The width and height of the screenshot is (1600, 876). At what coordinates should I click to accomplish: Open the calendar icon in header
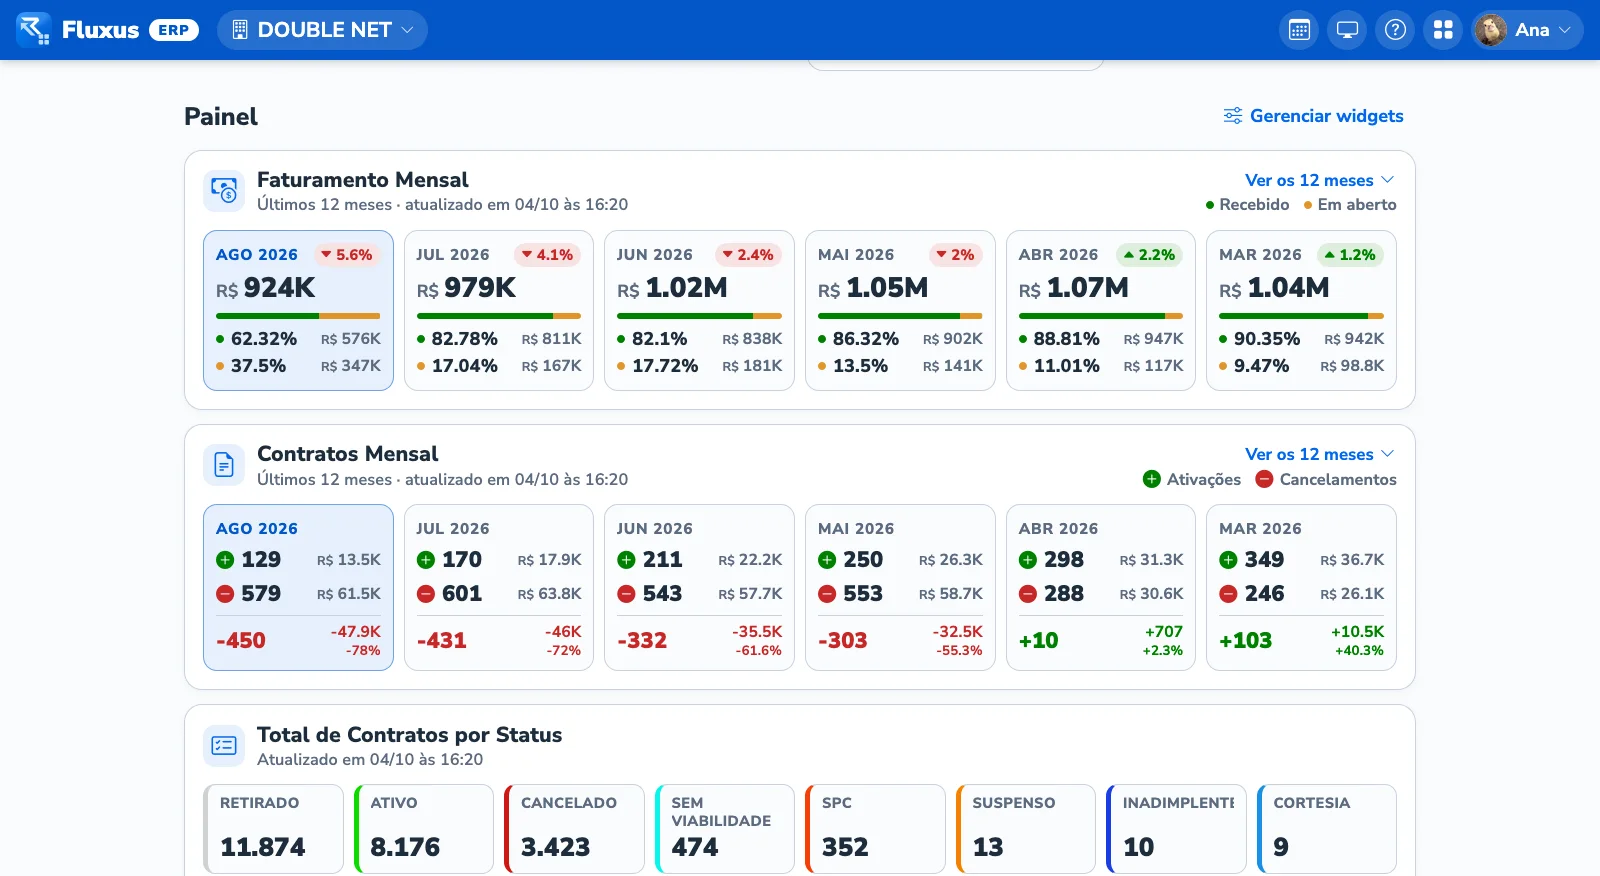pos(1299,30)
